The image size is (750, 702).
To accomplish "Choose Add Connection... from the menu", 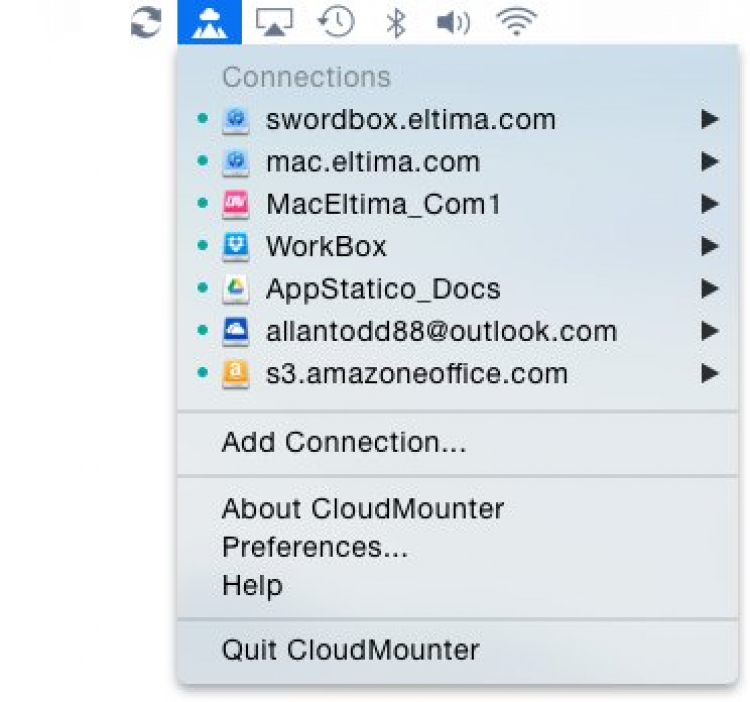I will coord(458,442).
